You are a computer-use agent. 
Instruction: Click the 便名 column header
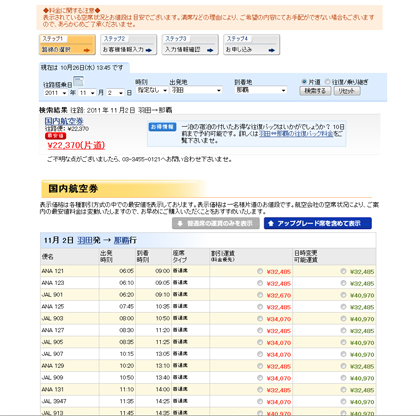point(70,257)
